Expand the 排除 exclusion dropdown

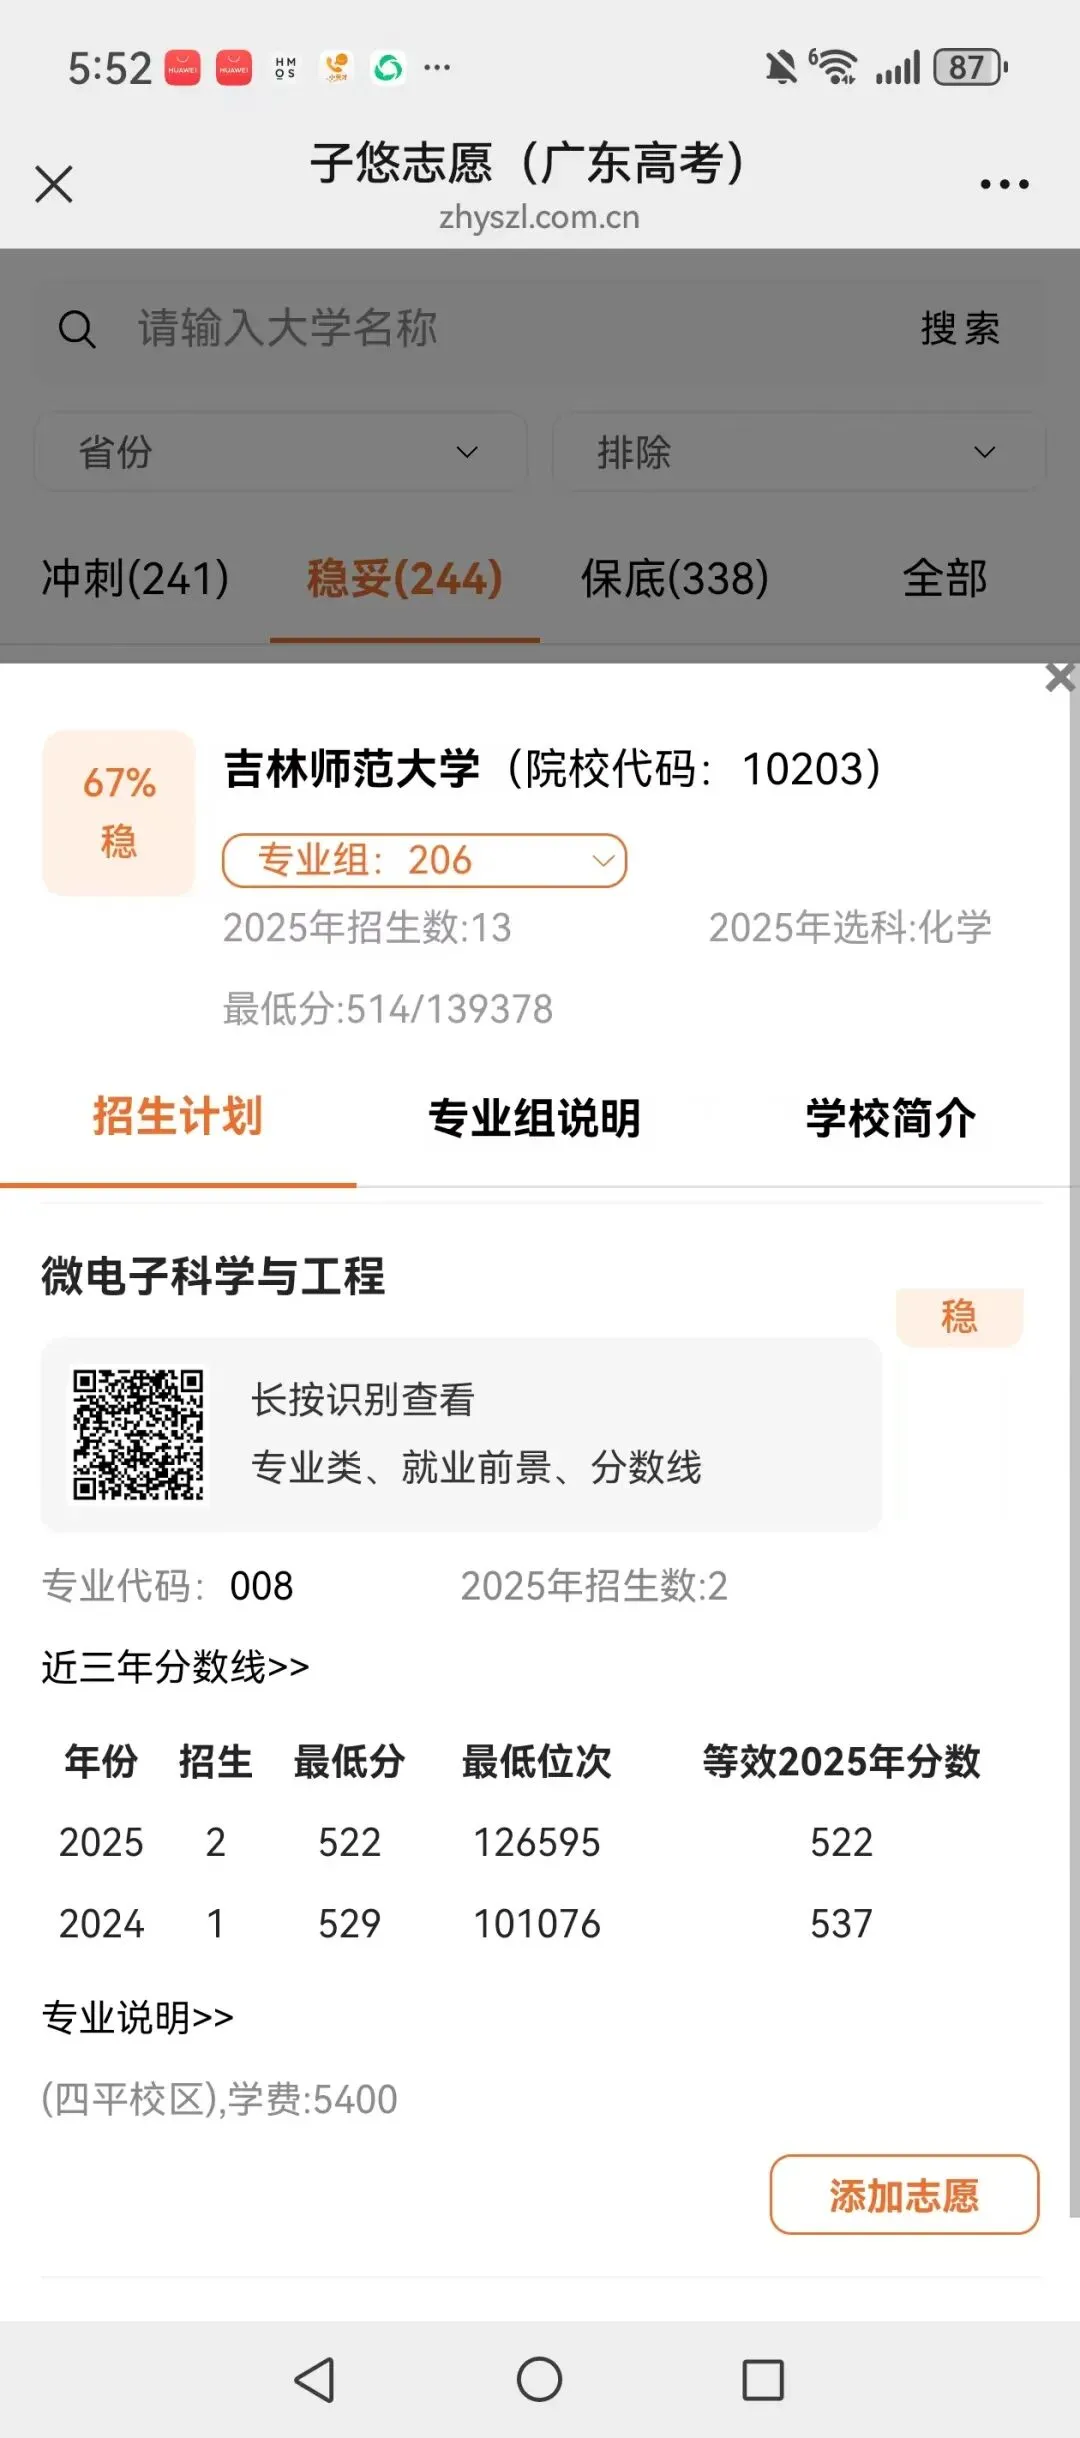pyautogui.click(x=798, y=452)
